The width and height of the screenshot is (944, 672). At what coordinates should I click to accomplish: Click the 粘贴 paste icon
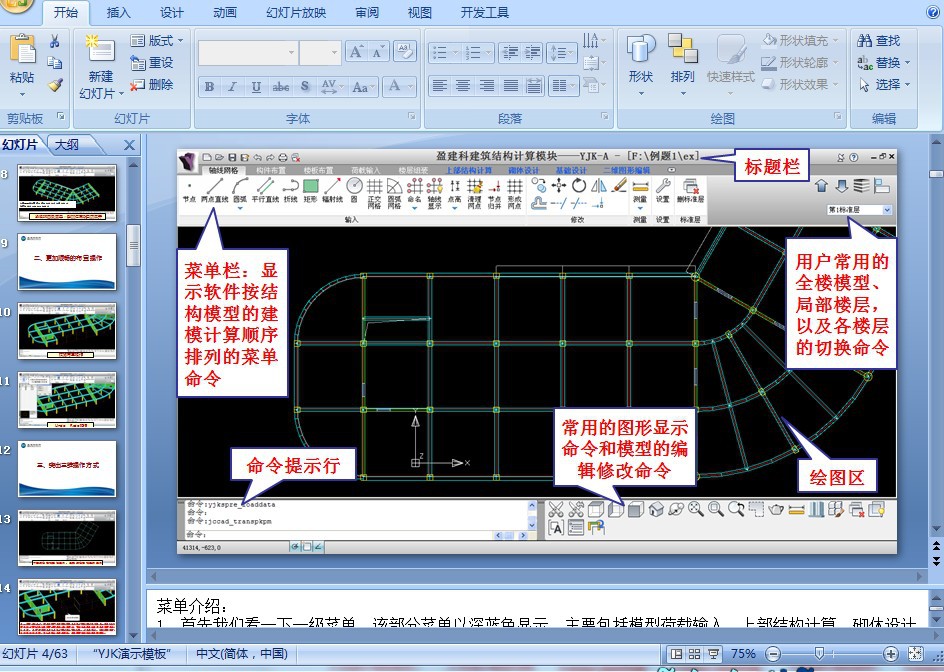(22, 49)
